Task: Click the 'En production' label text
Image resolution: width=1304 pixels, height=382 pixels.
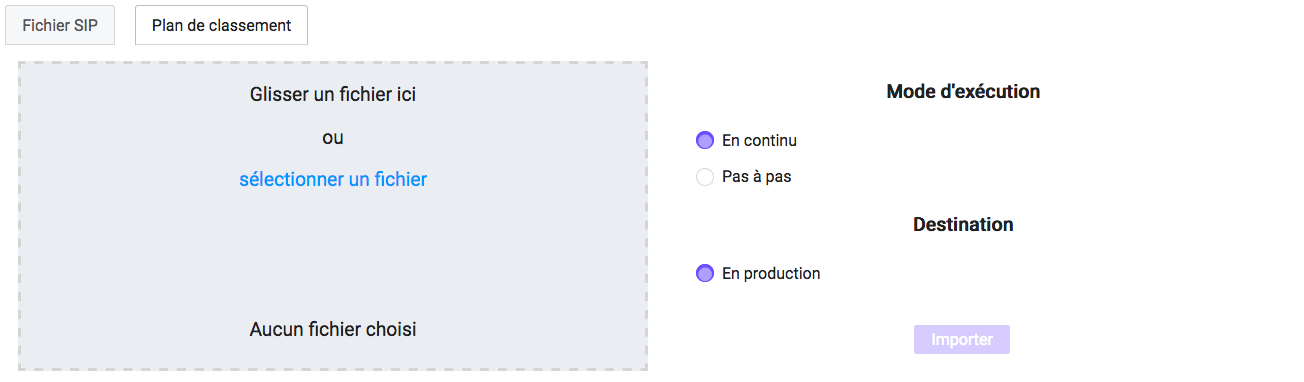Action: pos(771,273)
